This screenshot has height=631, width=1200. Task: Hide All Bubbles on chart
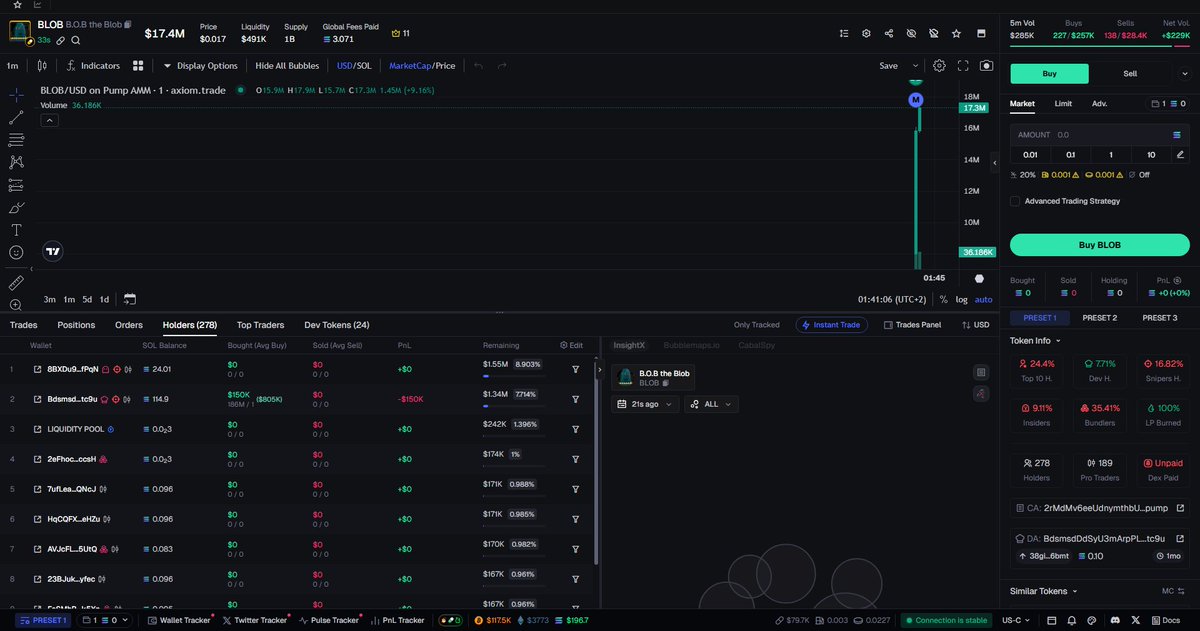point(287,66)
